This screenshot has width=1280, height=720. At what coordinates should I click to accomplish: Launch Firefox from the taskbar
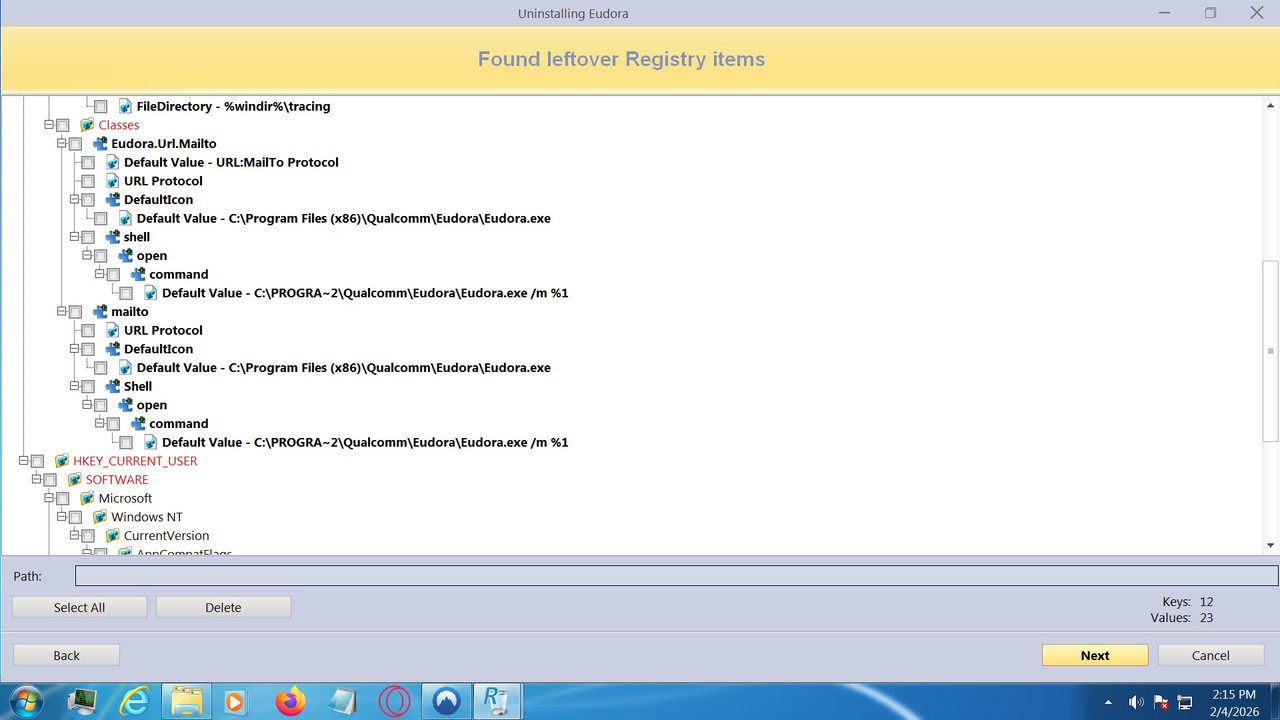point(290,702)
